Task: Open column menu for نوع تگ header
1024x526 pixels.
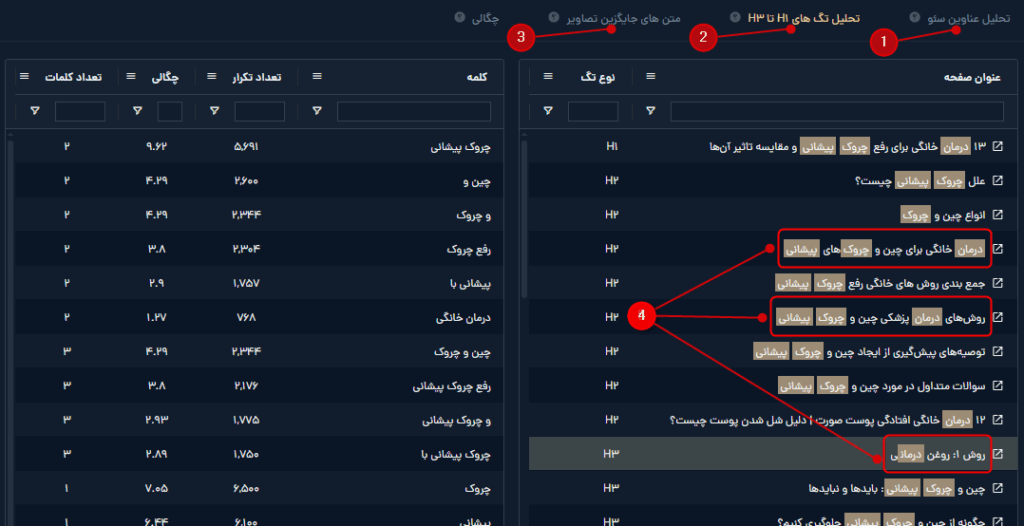Action: coord(548,77)
